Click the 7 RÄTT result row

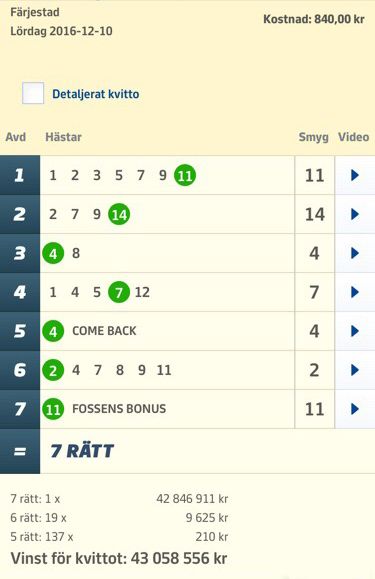coord(188,451)
